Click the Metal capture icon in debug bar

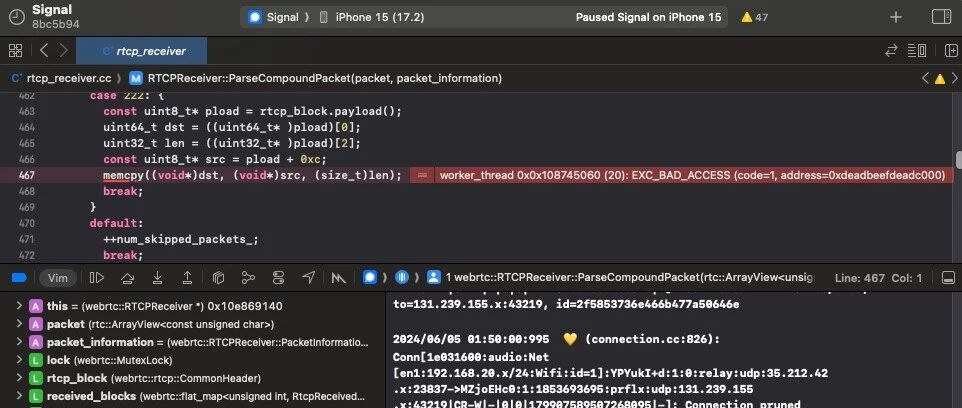tap(338, 278)
